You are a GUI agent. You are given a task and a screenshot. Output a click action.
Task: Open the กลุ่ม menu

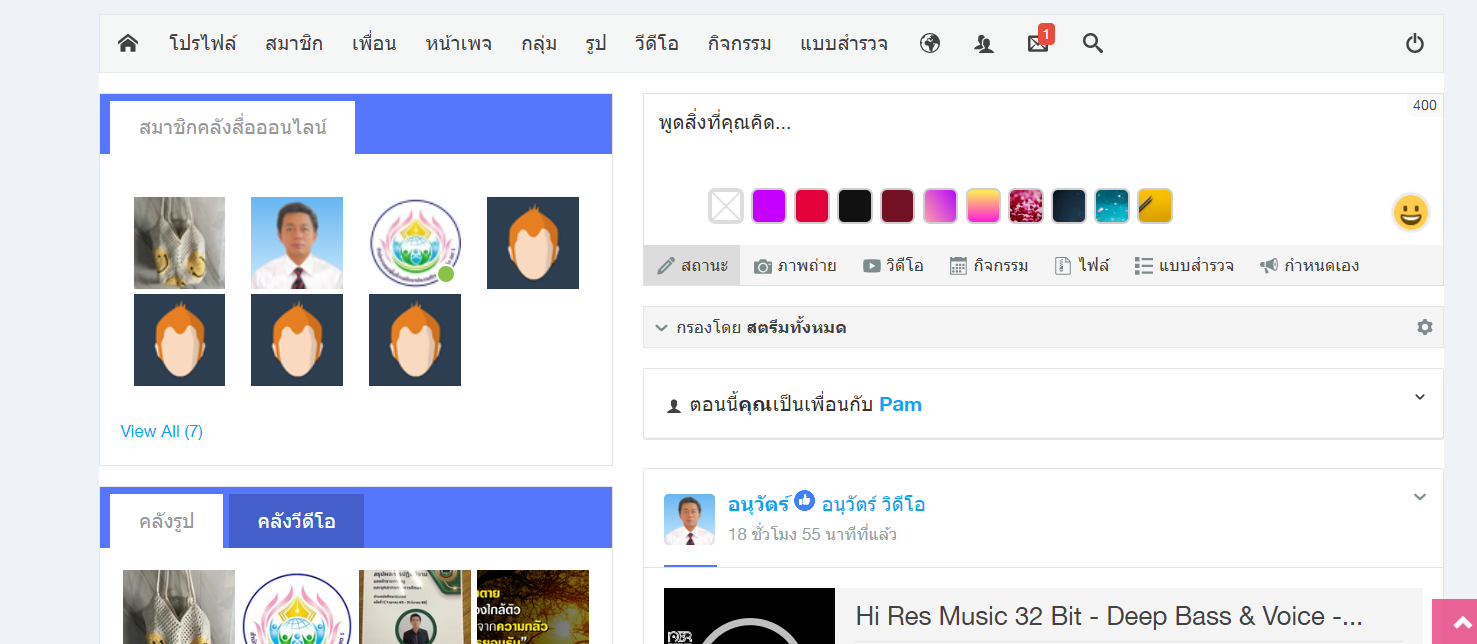pos(539,43)
